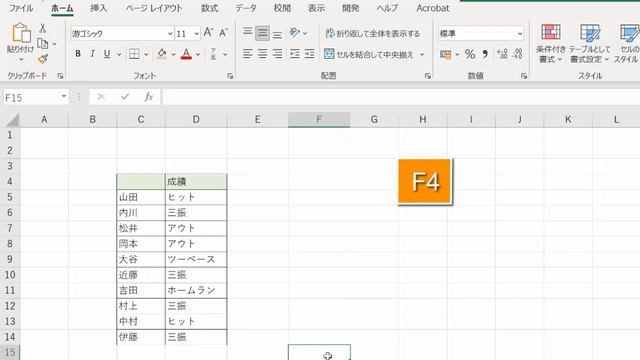This screenshot has width=640, height=360.
Task: Open underline style dropdown arrow
Action: coord(119,54)
